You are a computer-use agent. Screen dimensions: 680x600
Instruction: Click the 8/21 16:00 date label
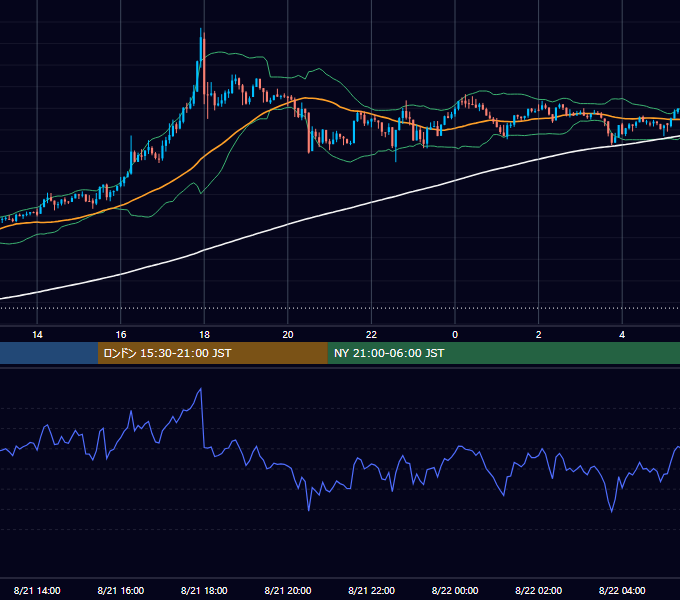[121, 590]
